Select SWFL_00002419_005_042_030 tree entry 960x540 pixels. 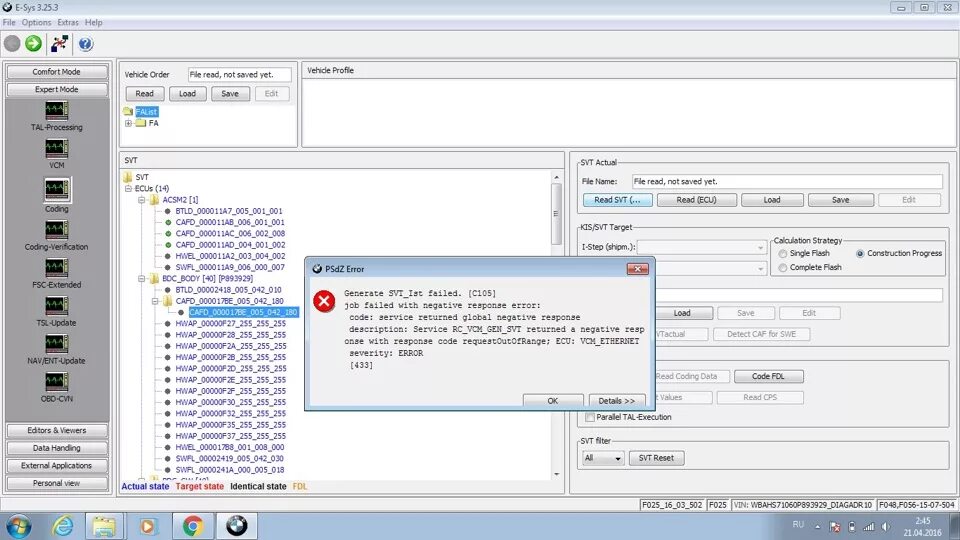click(230, 459)
